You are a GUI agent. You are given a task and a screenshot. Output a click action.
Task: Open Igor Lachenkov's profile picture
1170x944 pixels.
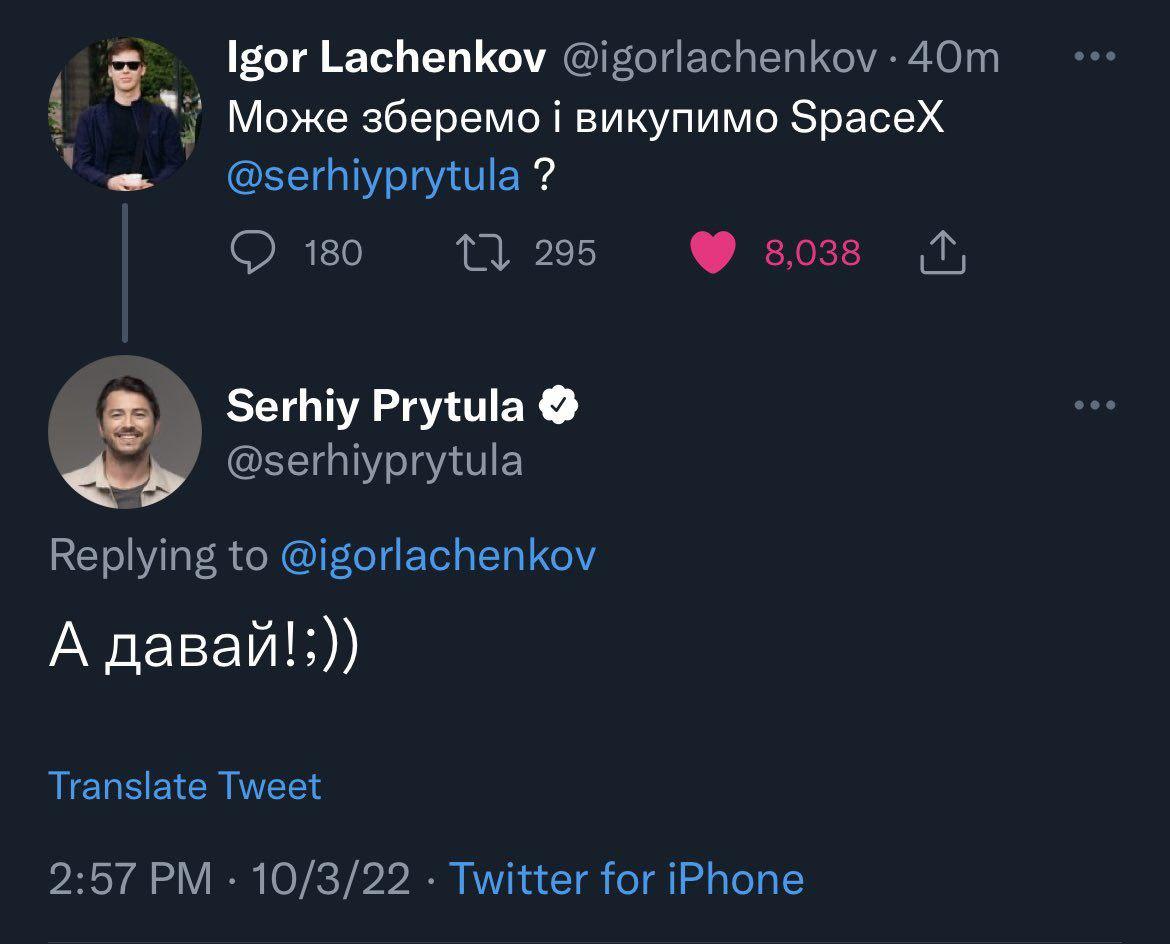(125, 116)
